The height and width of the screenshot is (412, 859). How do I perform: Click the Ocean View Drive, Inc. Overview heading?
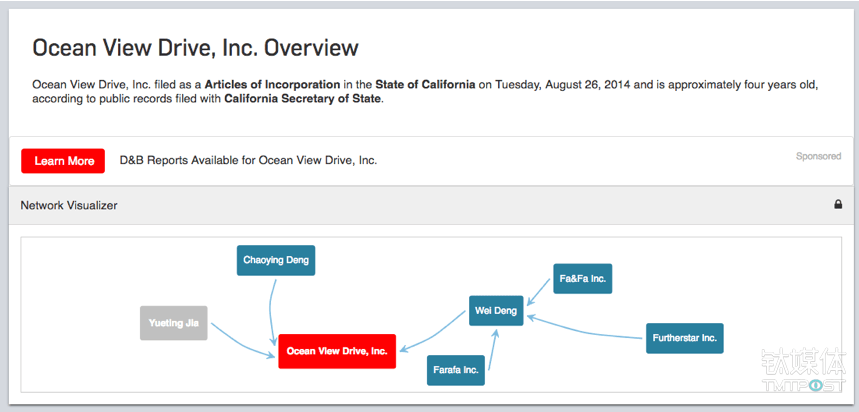(195, 47)
